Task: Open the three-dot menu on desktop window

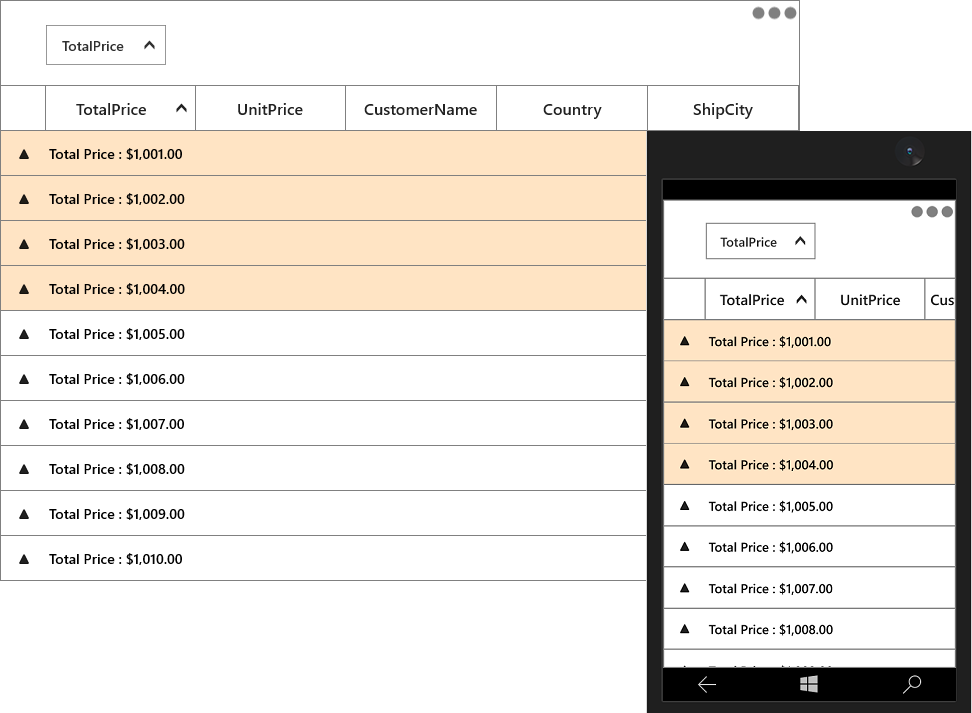Action: pos(774,13)
